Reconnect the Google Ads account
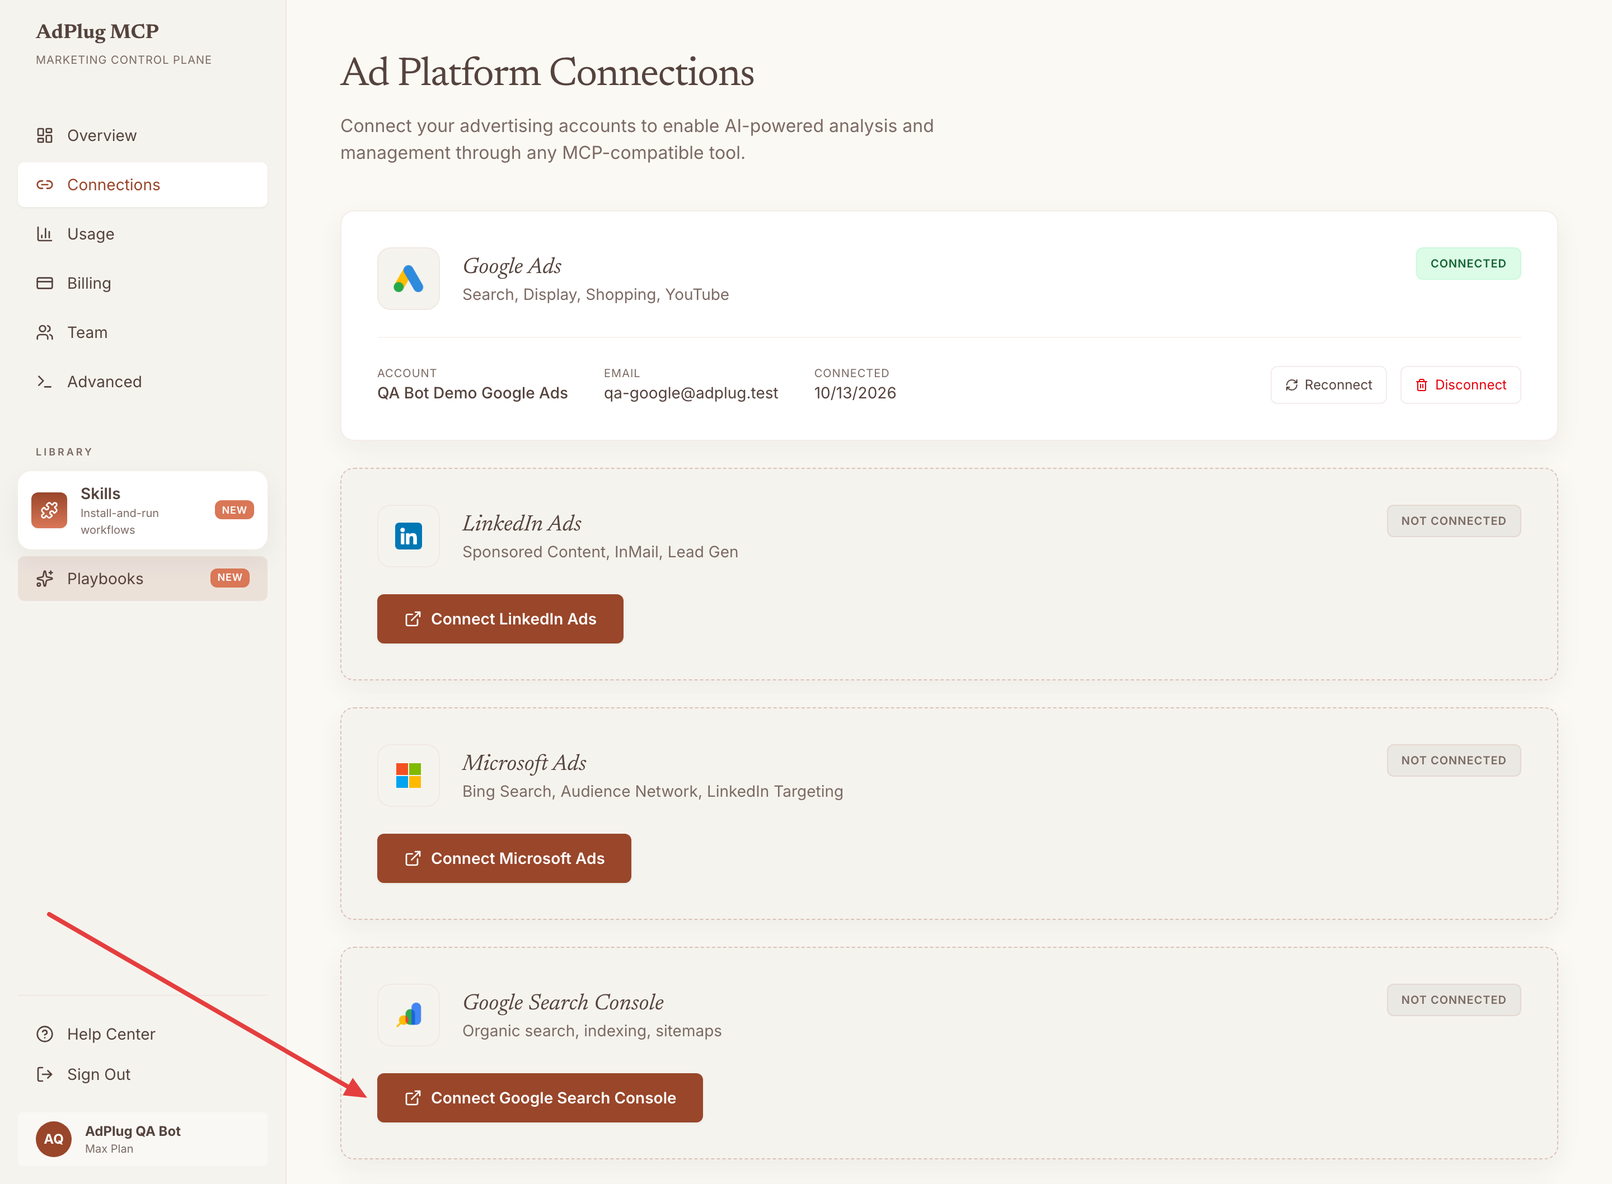The image size is (1612, 1184). click(1328, 385)
